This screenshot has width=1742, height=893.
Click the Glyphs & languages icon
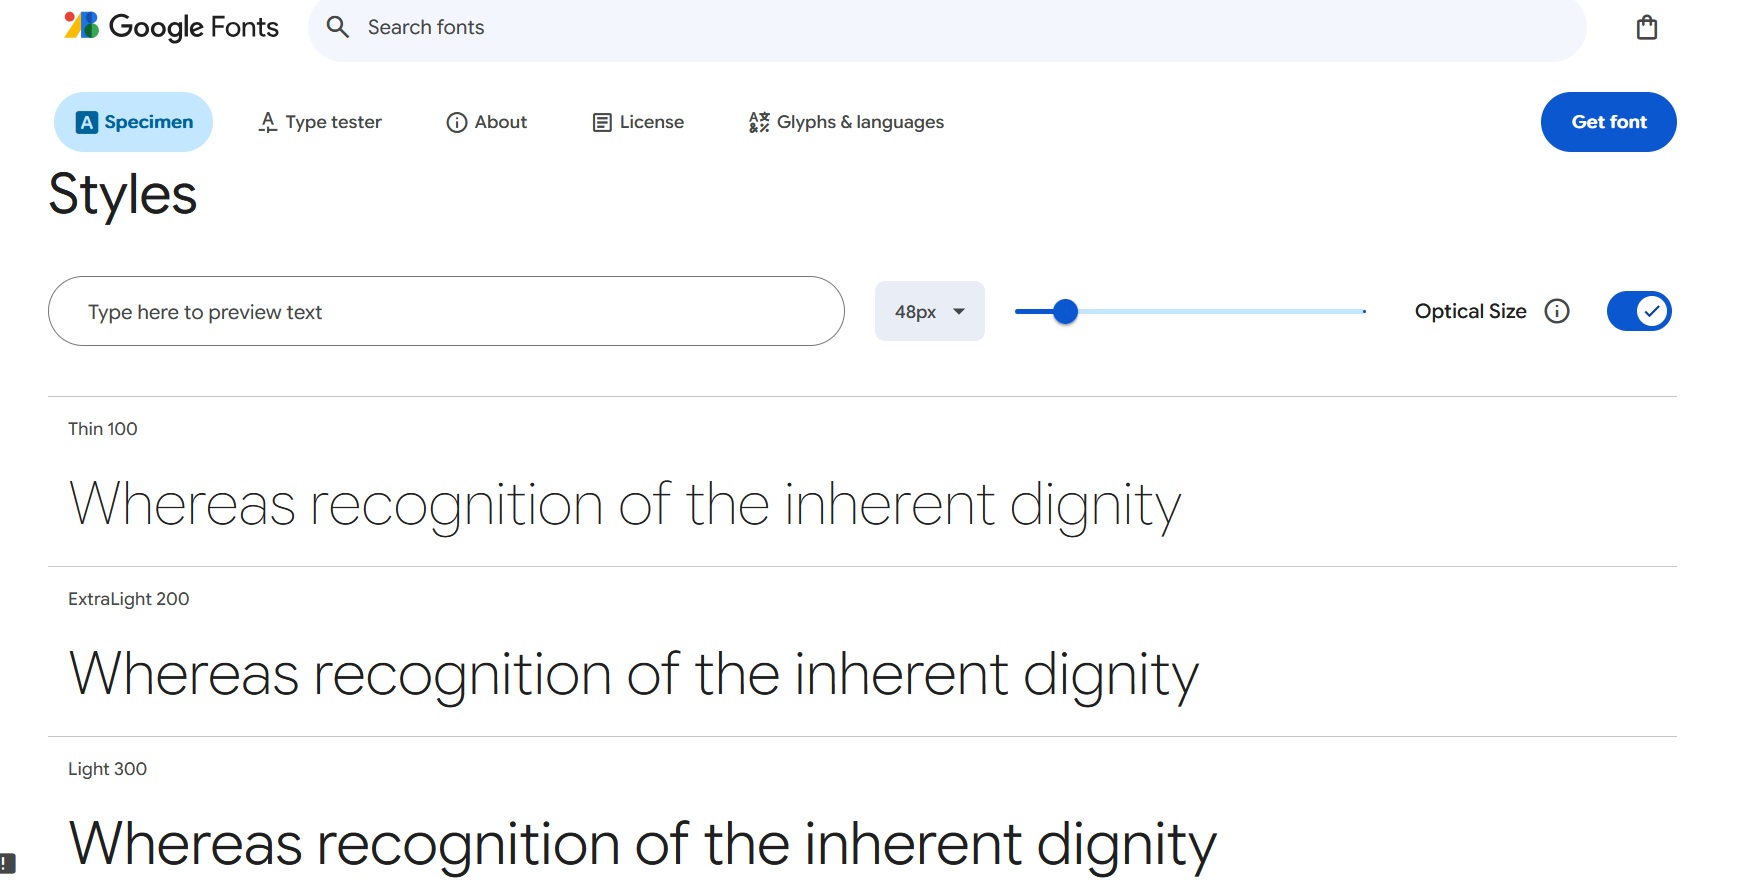[759, 122]
